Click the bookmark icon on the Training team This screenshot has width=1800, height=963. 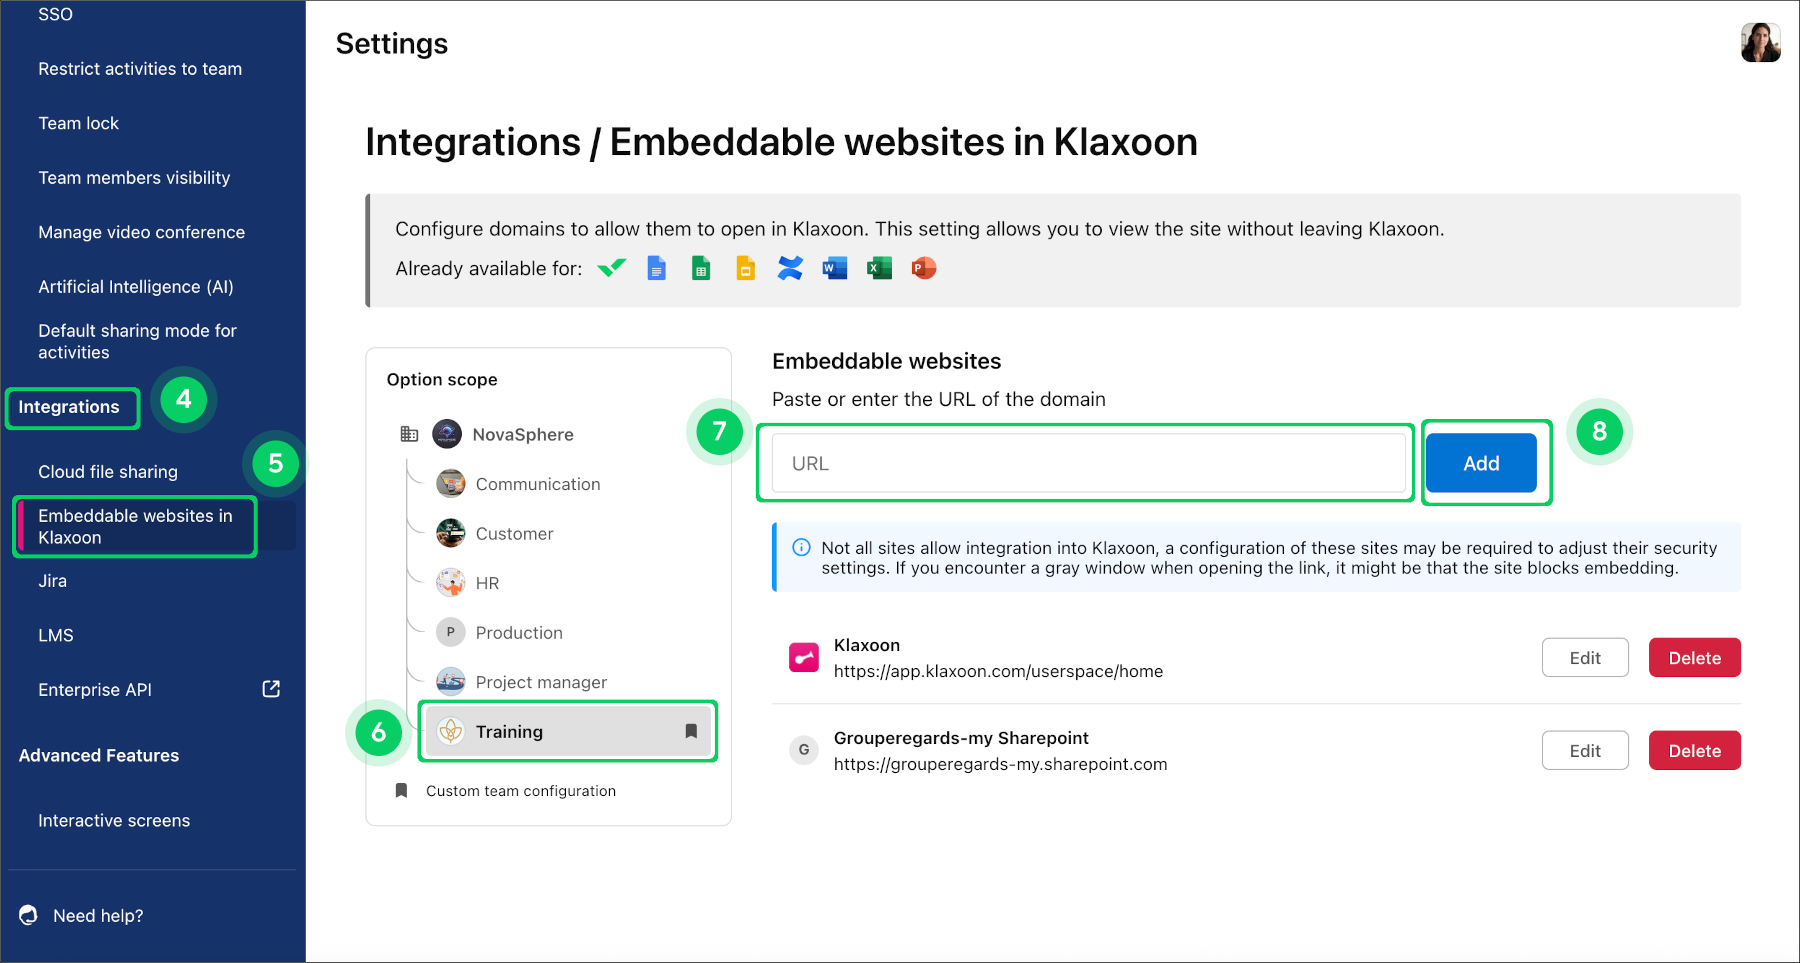(690, 731)
